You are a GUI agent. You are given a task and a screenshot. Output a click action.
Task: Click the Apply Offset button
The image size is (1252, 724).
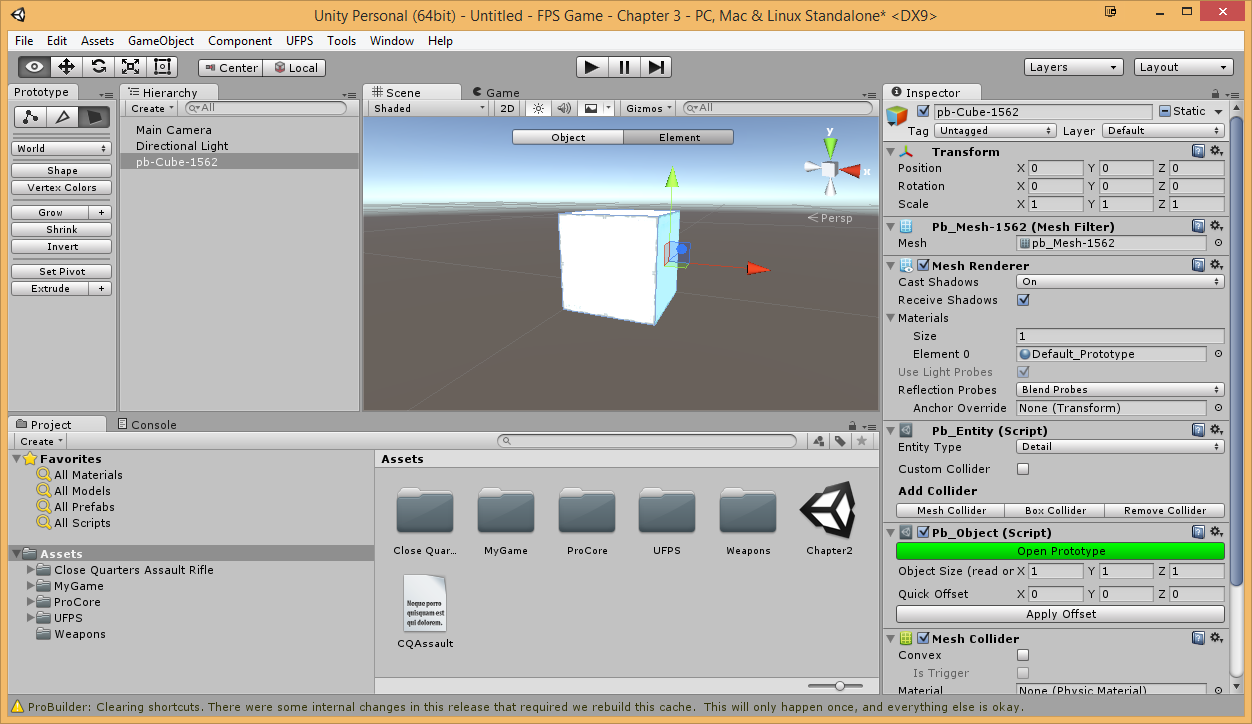click(1060, 614)
